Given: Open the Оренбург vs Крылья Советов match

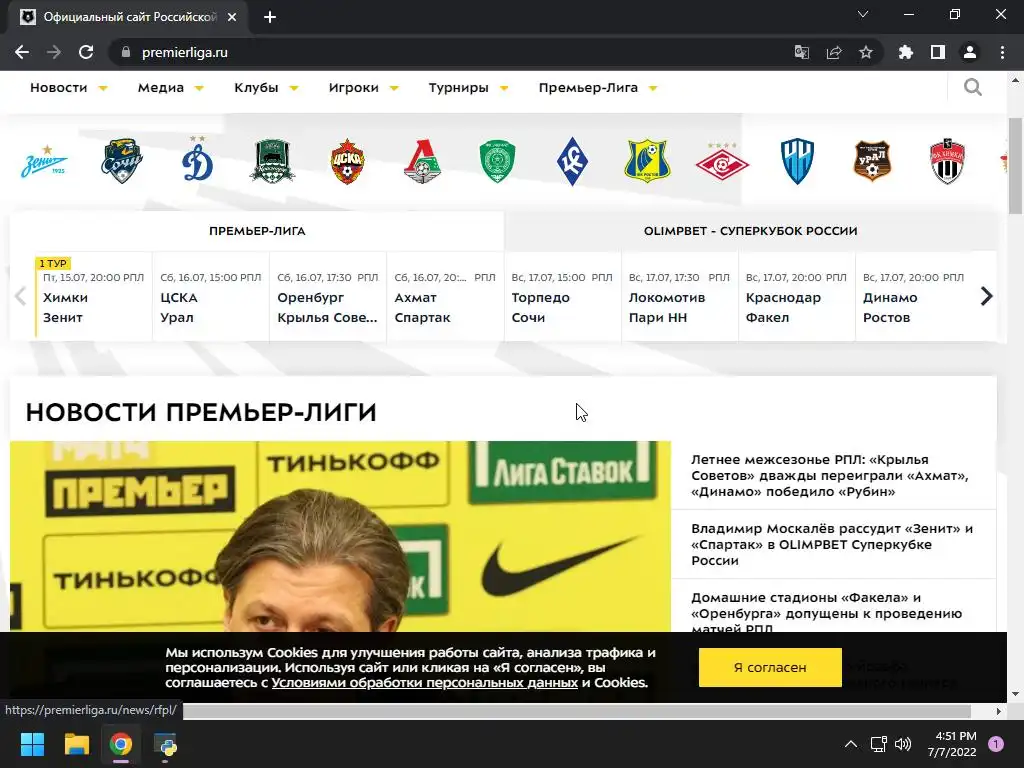Looking at the screenshot, I should [x=328, y=296].
